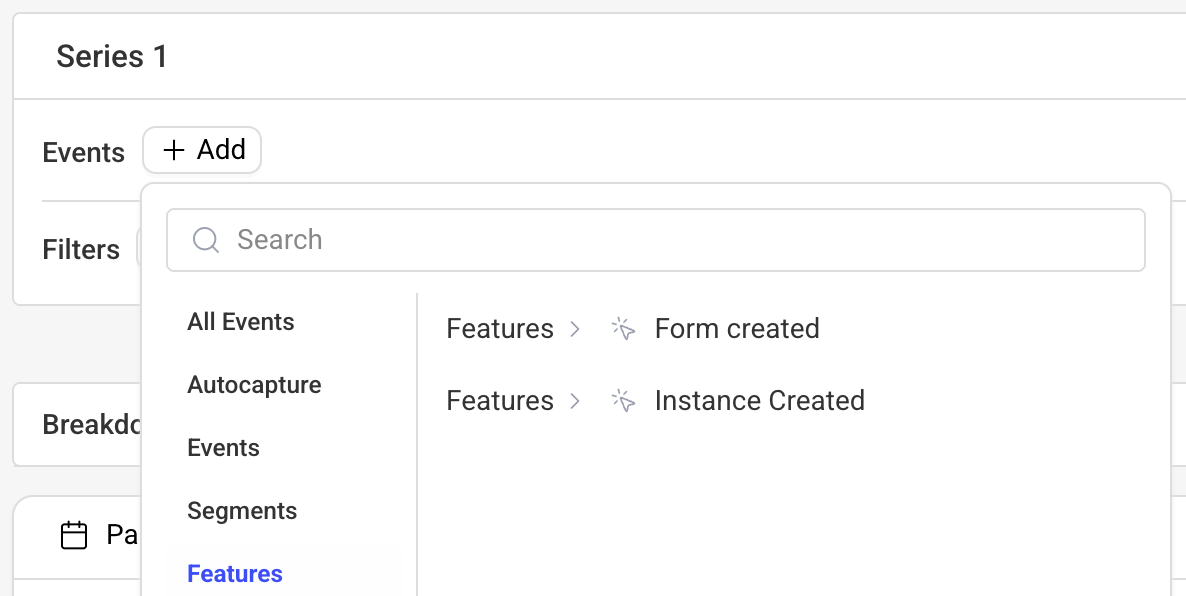Image resolution: width=1186 pixels, height=596 pixels.
Task: Switch to the Autocapture category
Action: (254, 384)
